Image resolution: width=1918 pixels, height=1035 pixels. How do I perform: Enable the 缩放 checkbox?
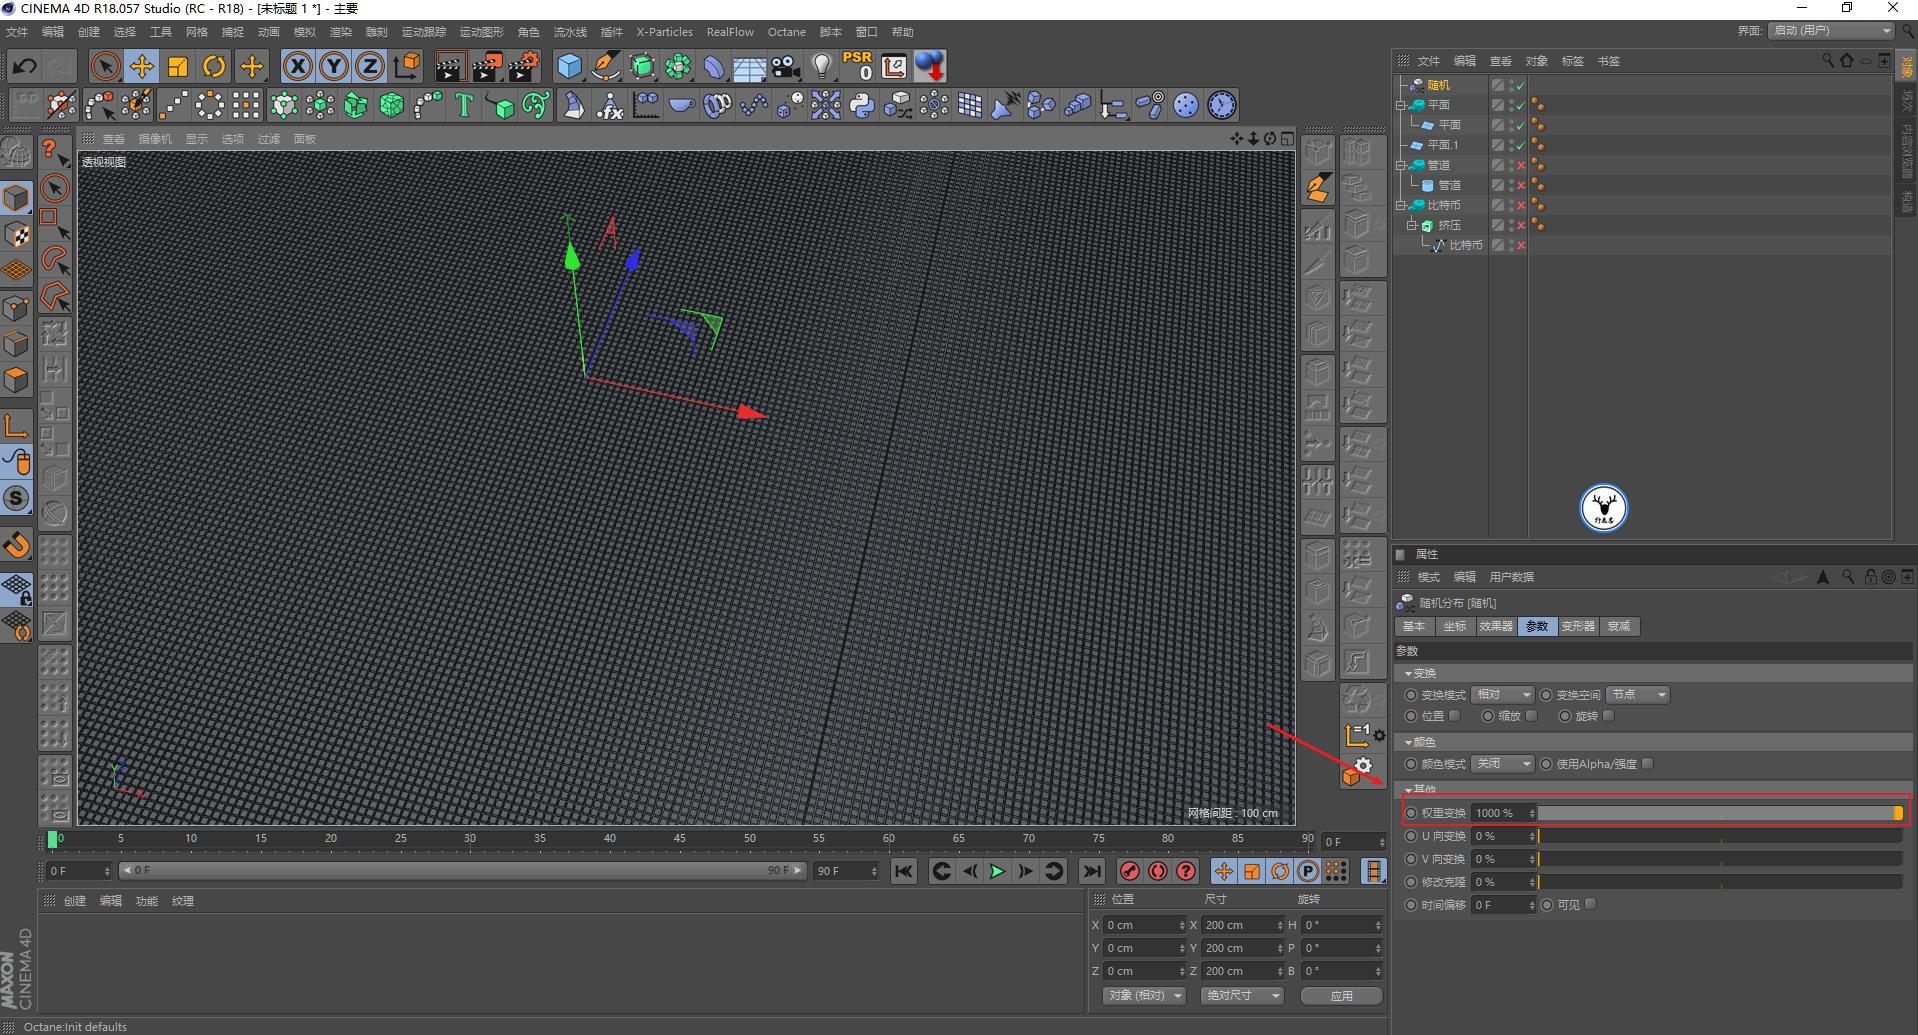1531,716
